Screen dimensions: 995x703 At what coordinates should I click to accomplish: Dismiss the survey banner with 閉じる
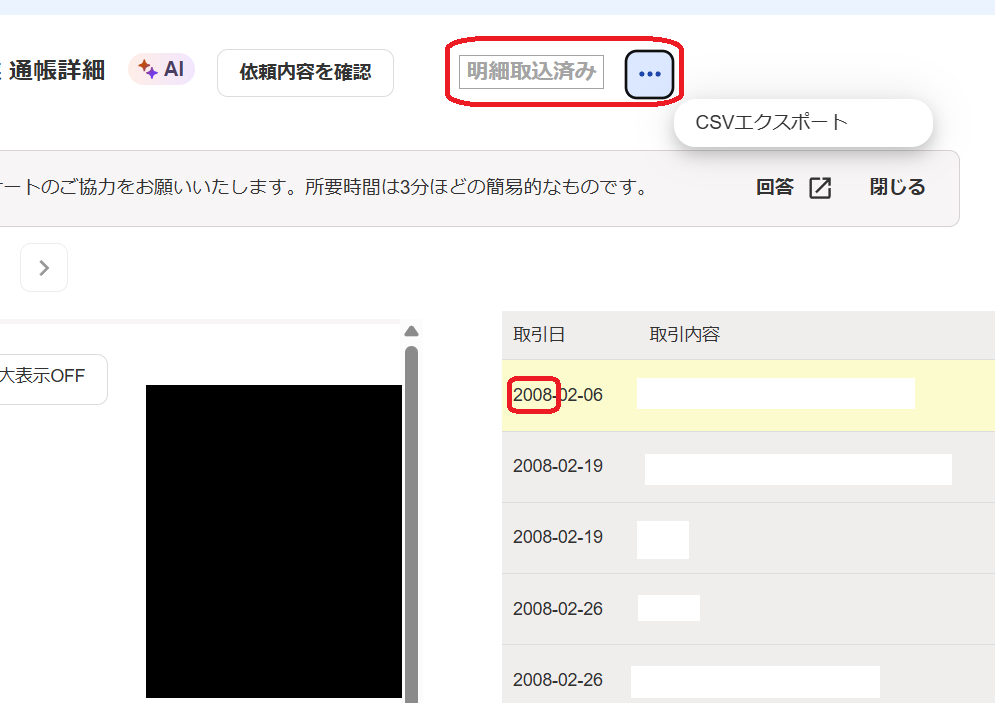click(897, 188)
